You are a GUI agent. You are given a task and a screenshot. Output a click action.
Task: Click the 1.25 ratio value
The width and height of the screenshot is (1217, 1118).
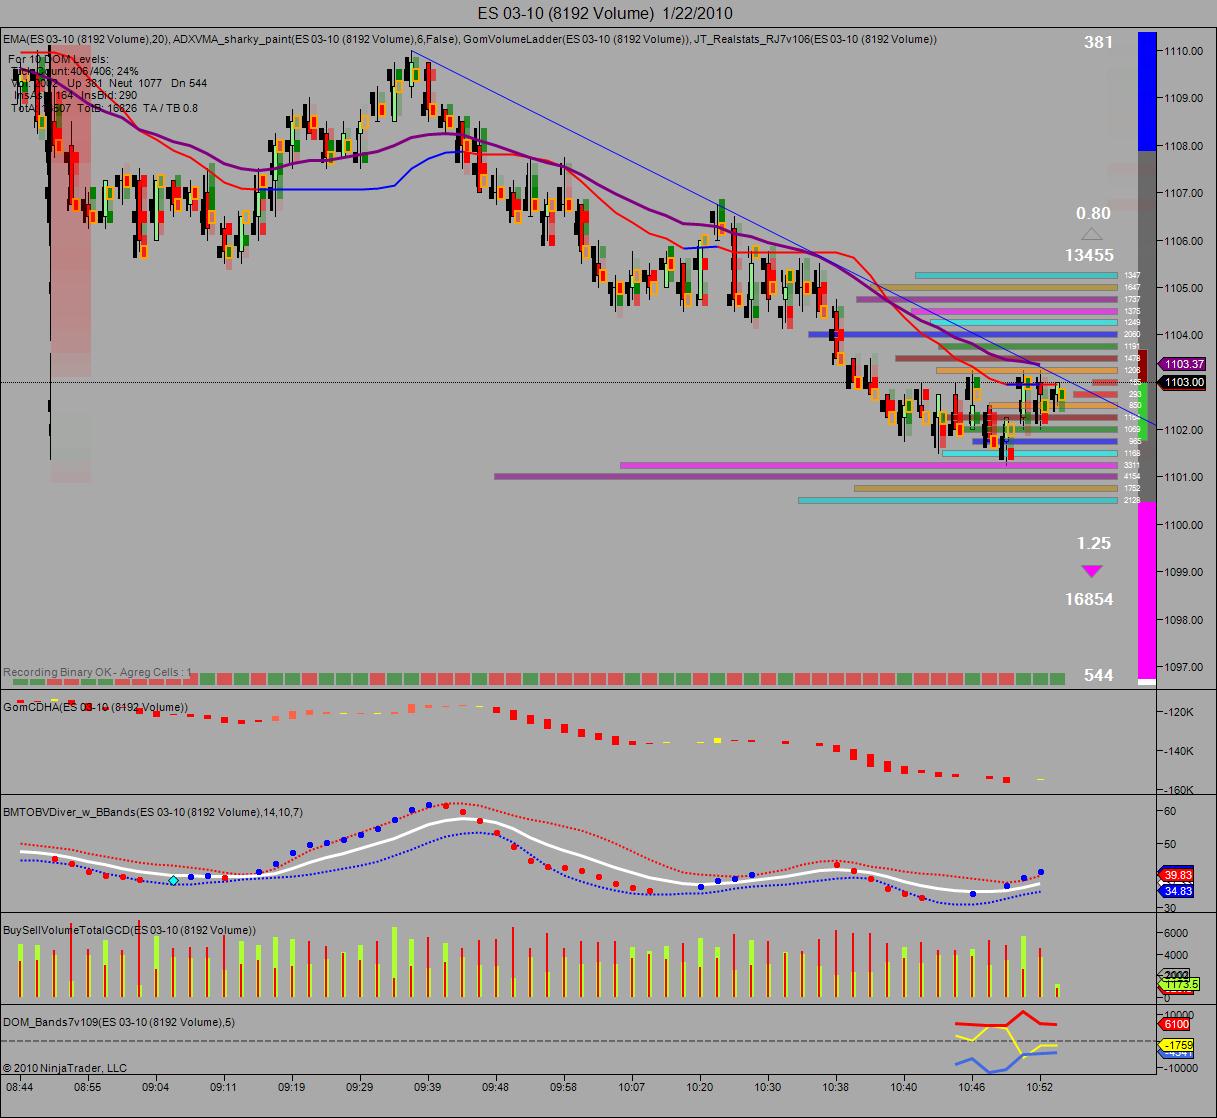(x=1093, y=543)
